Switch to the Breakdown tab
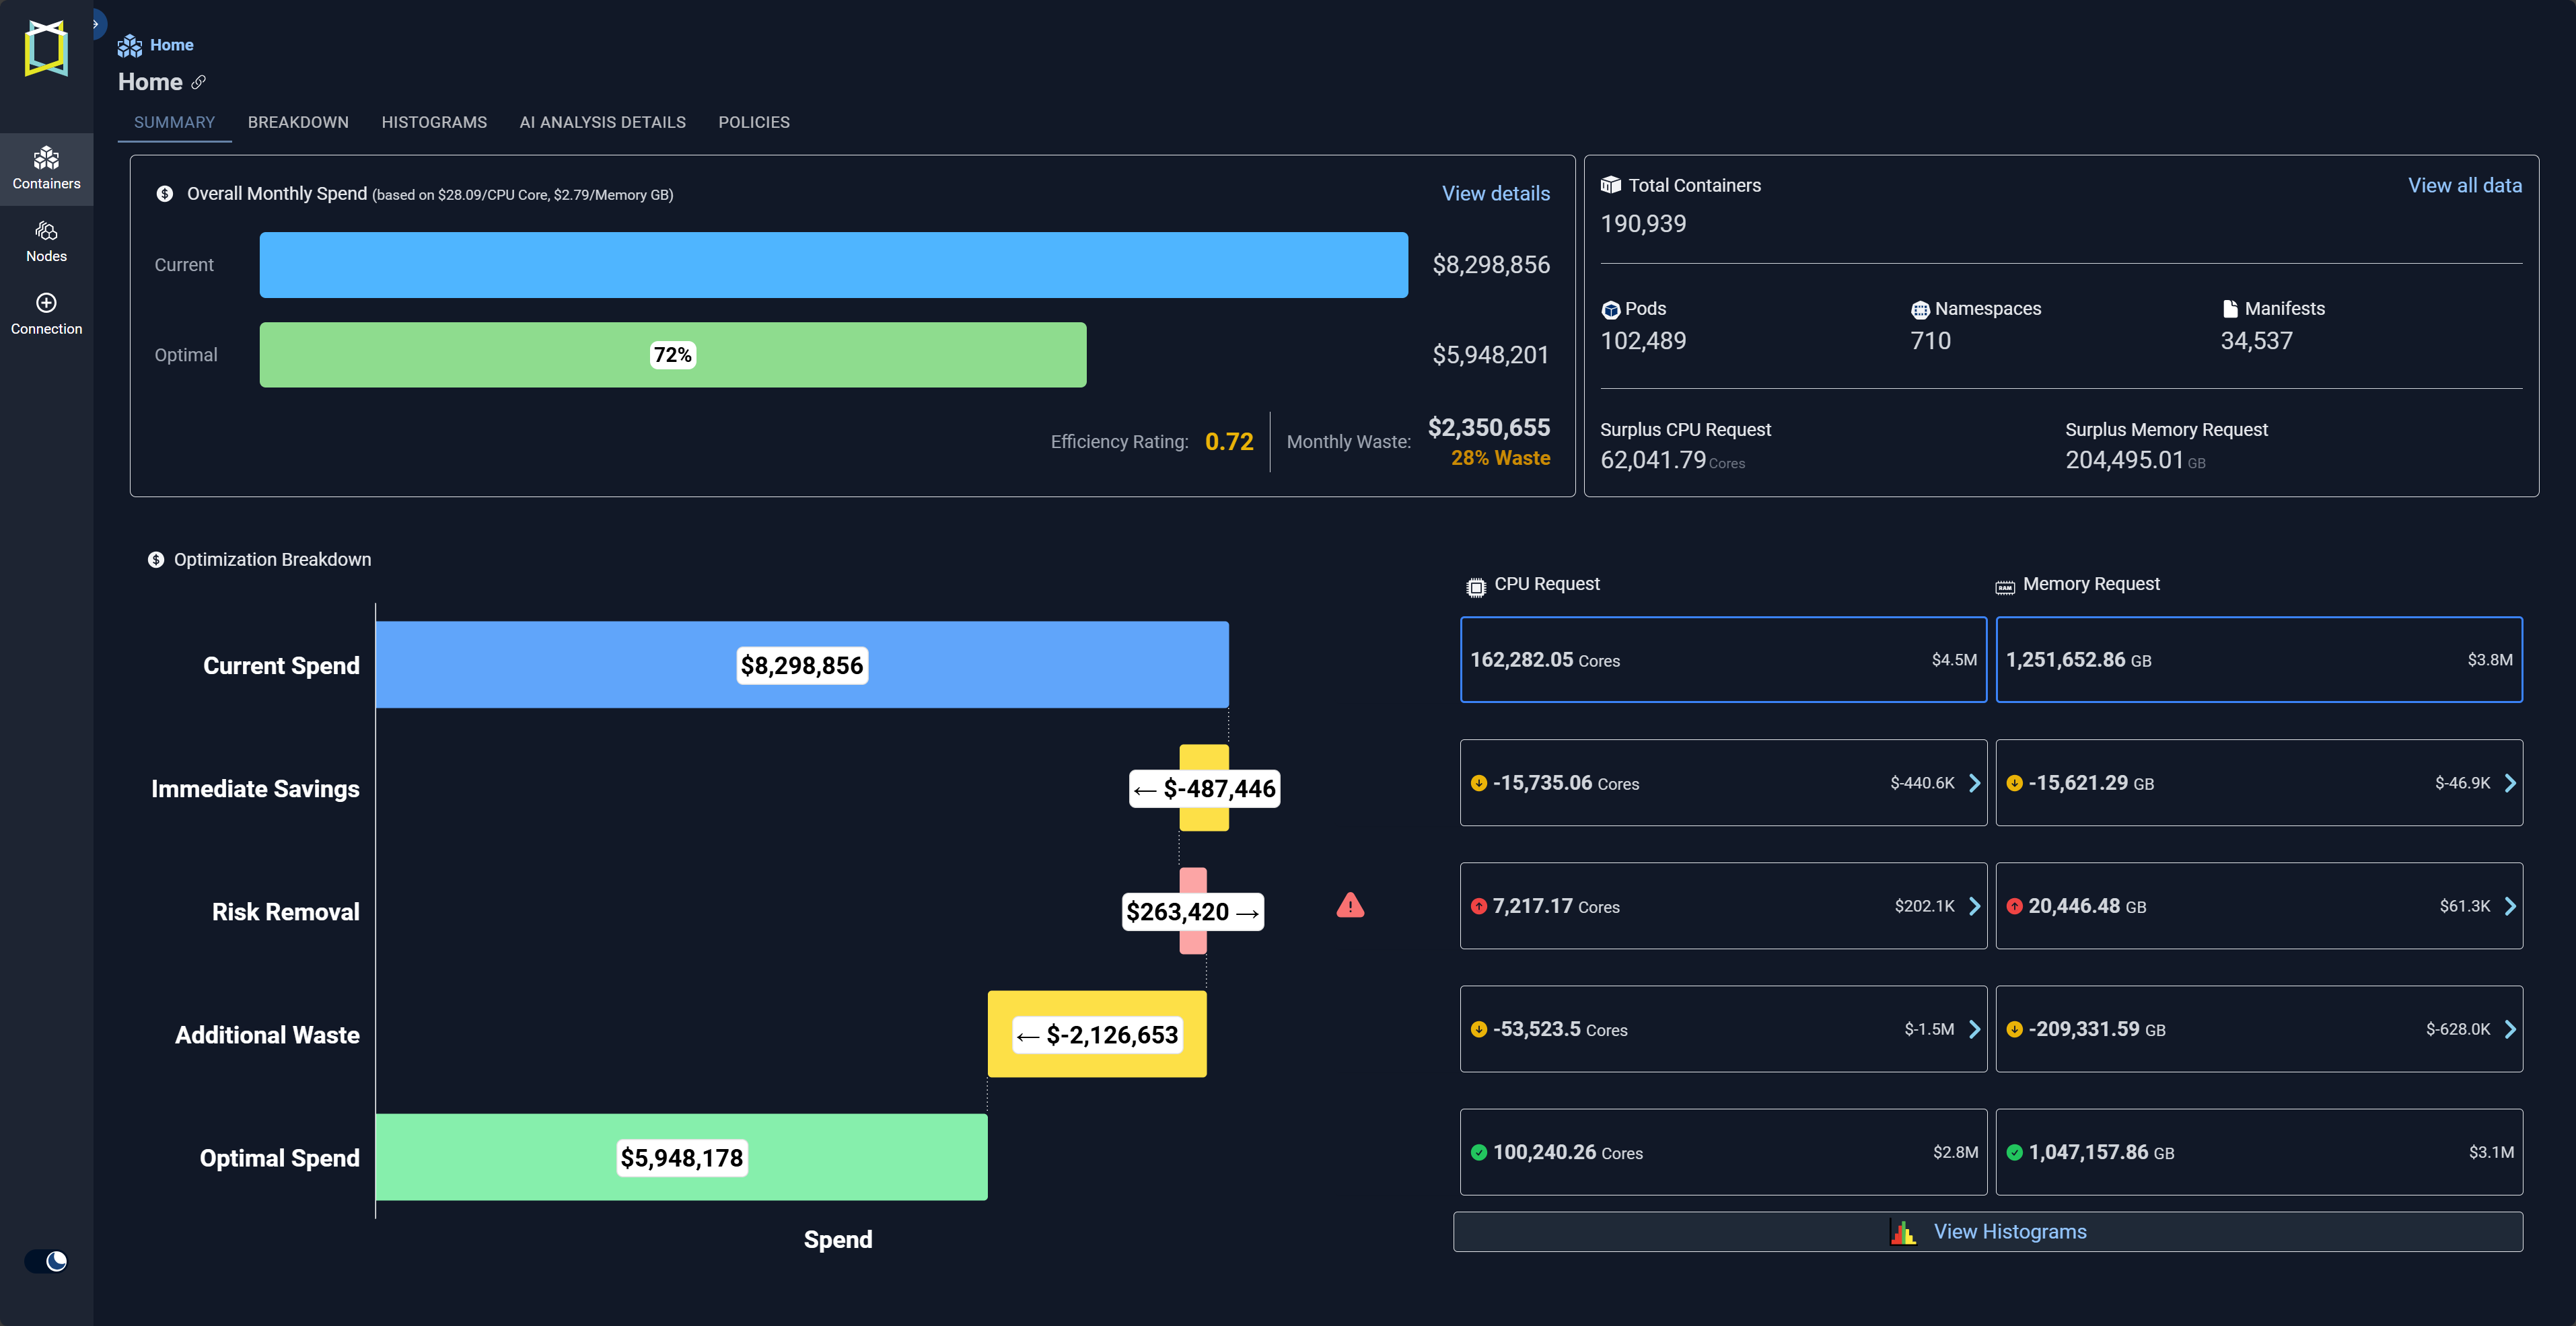The width and height of the screenshot is (2576, 1326). tap(298, 122)
